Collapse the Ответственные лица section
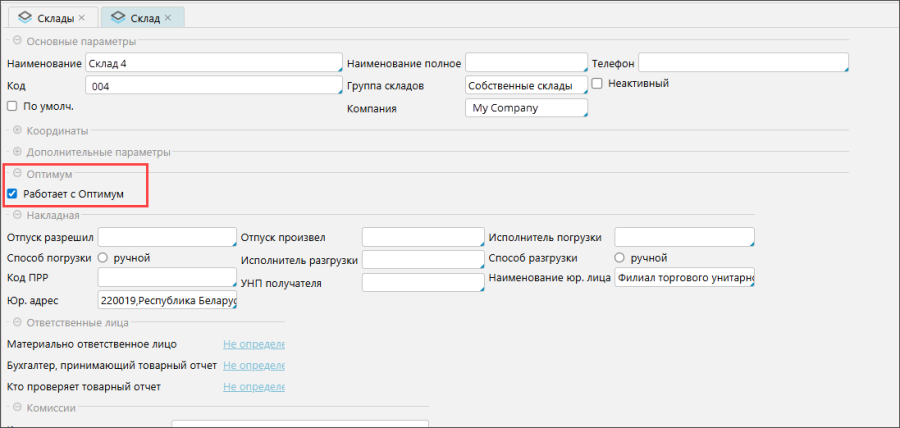 coord(17,322)
